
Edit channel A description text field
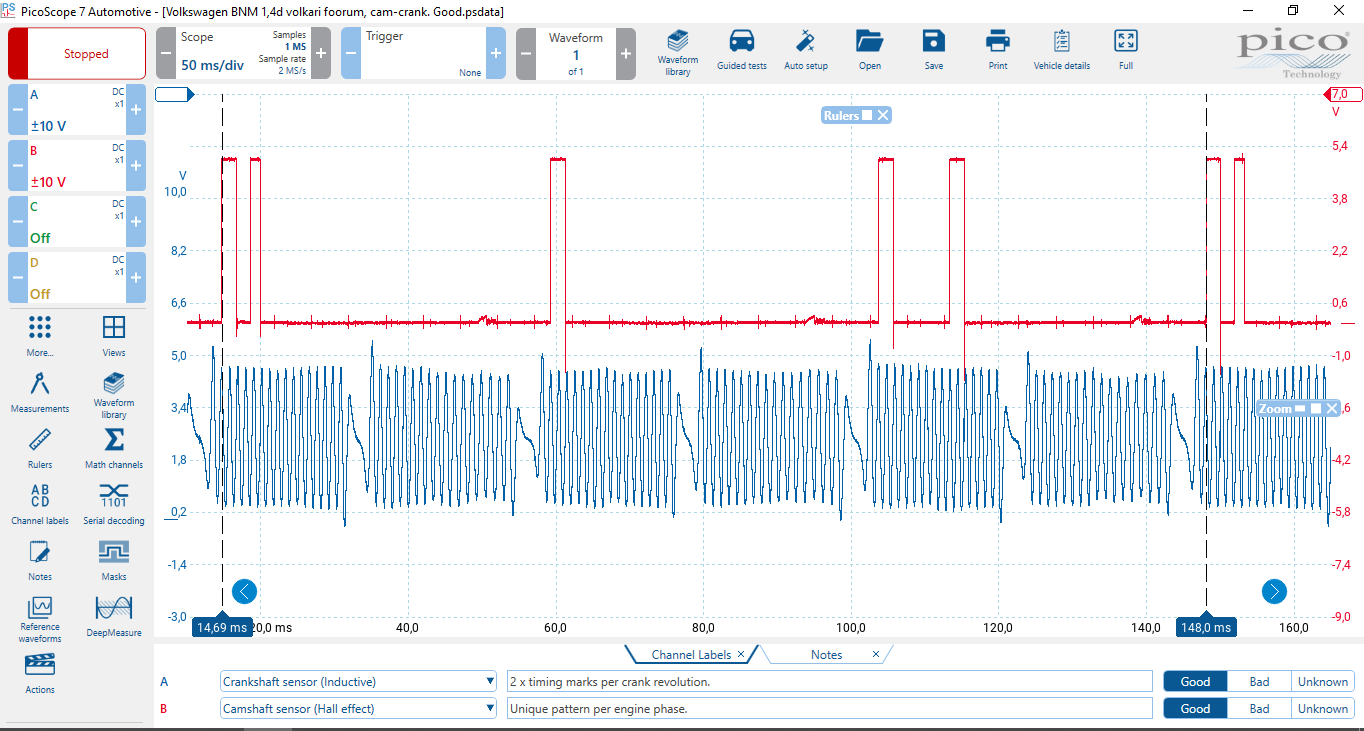click(829, 682)
